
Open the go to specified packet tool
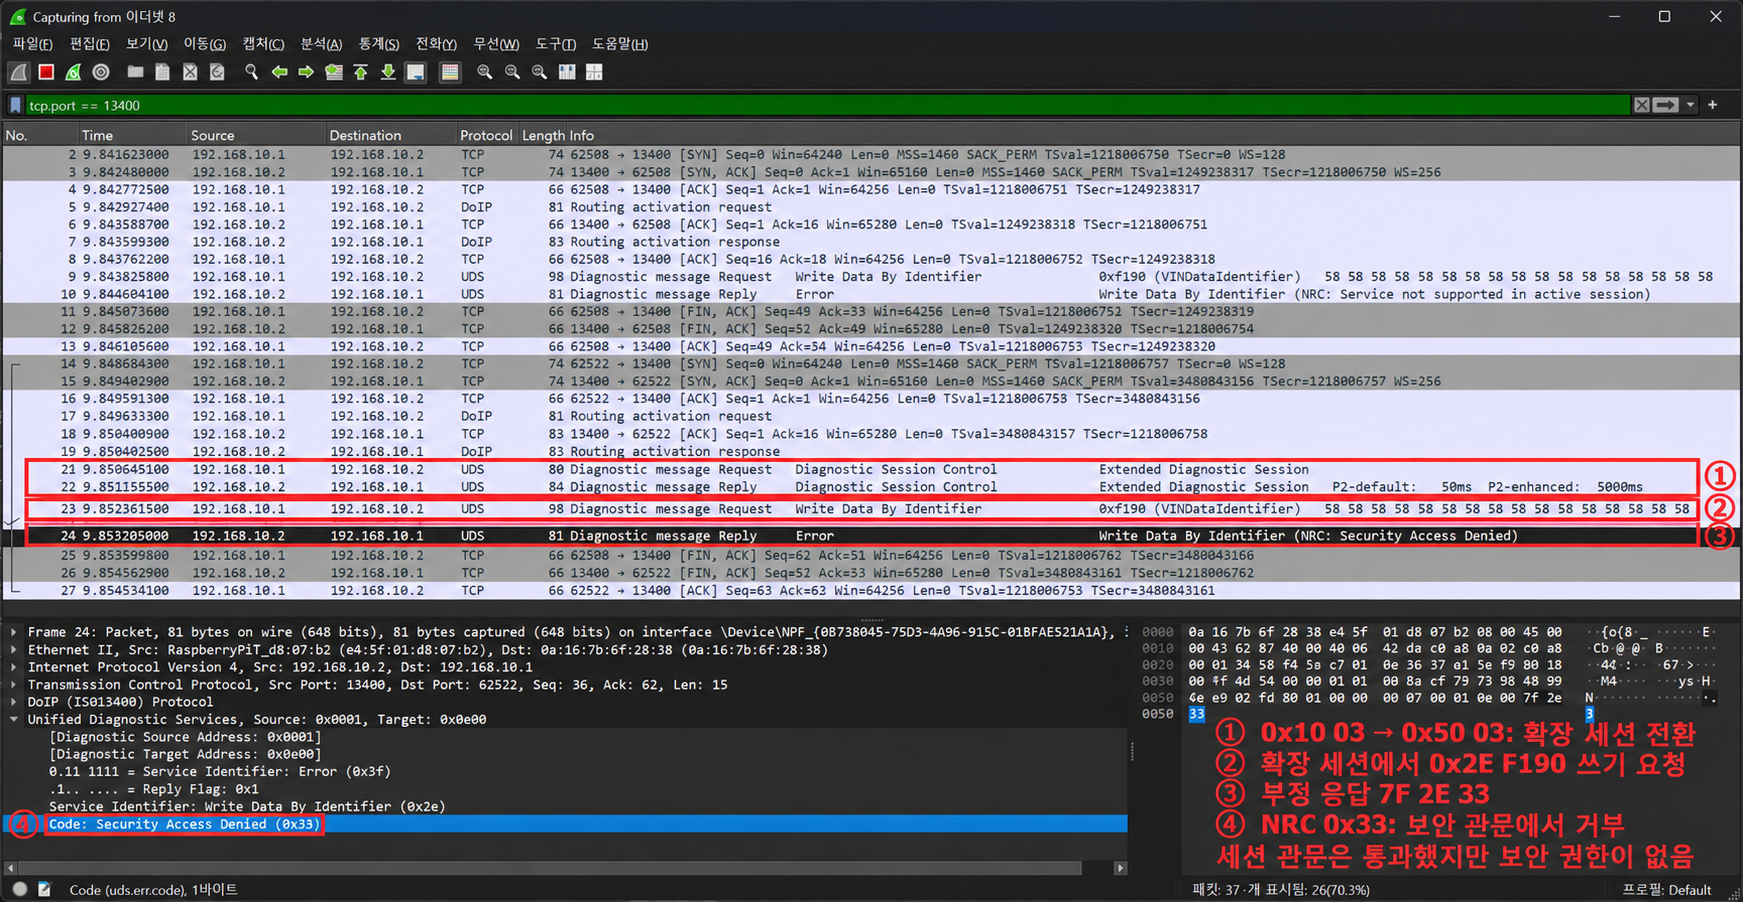334,72
